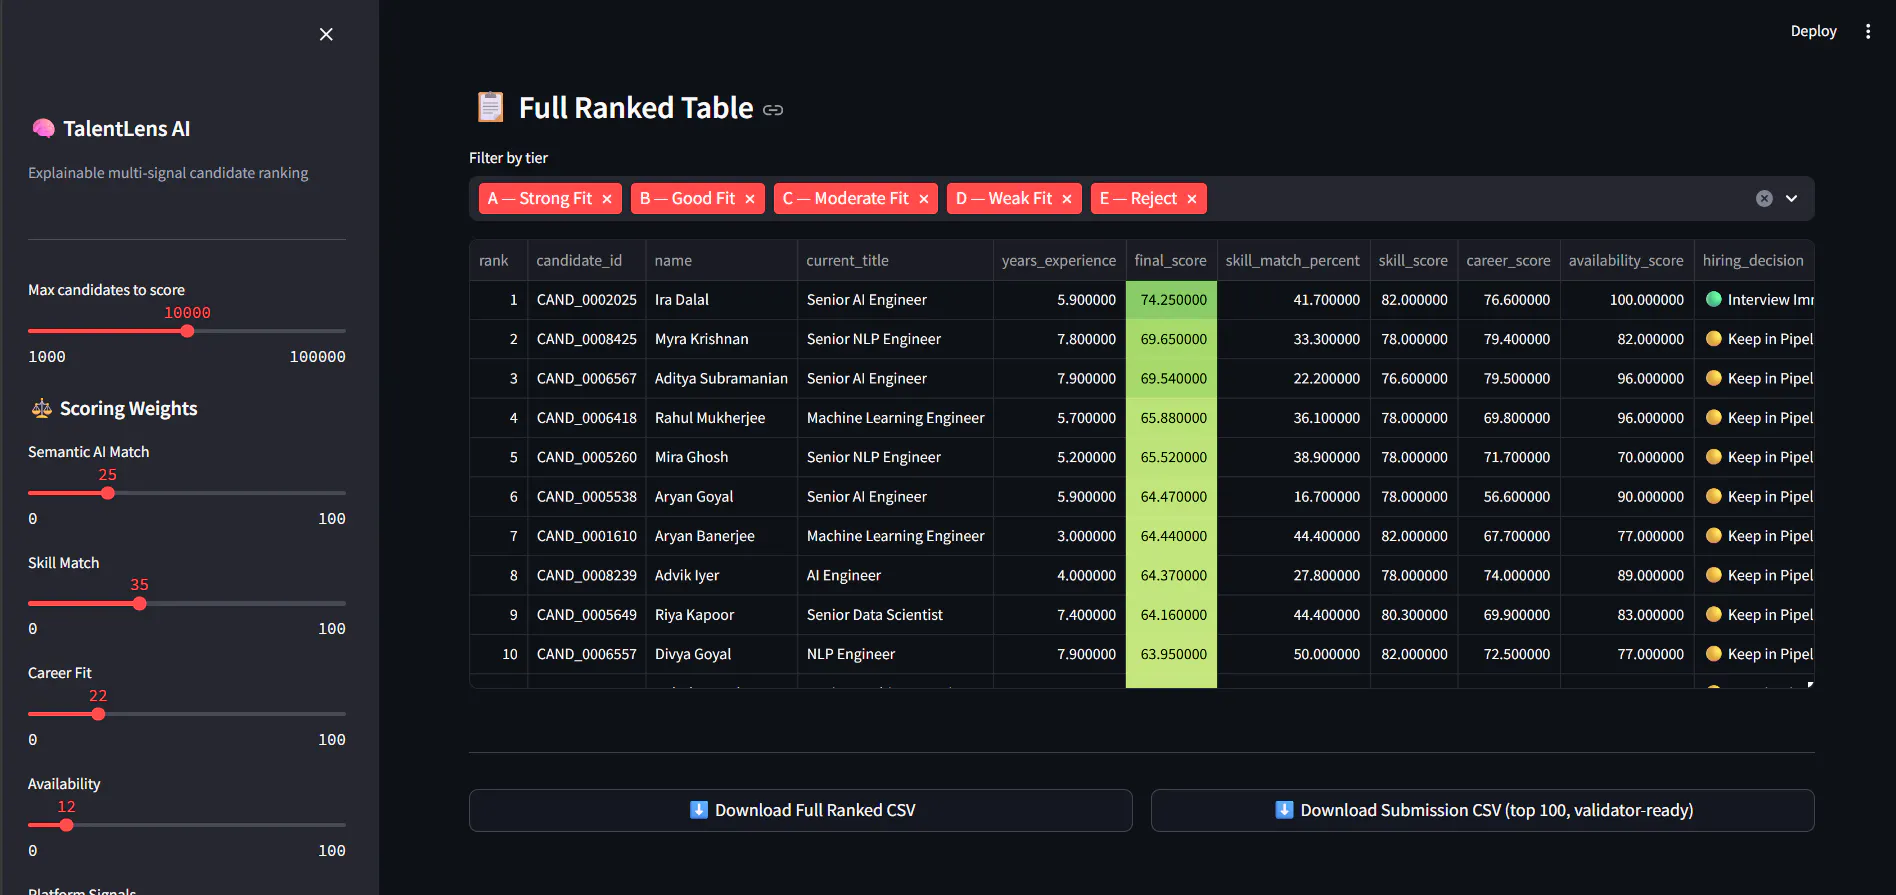Sort by current_title column header

[895, 260]
